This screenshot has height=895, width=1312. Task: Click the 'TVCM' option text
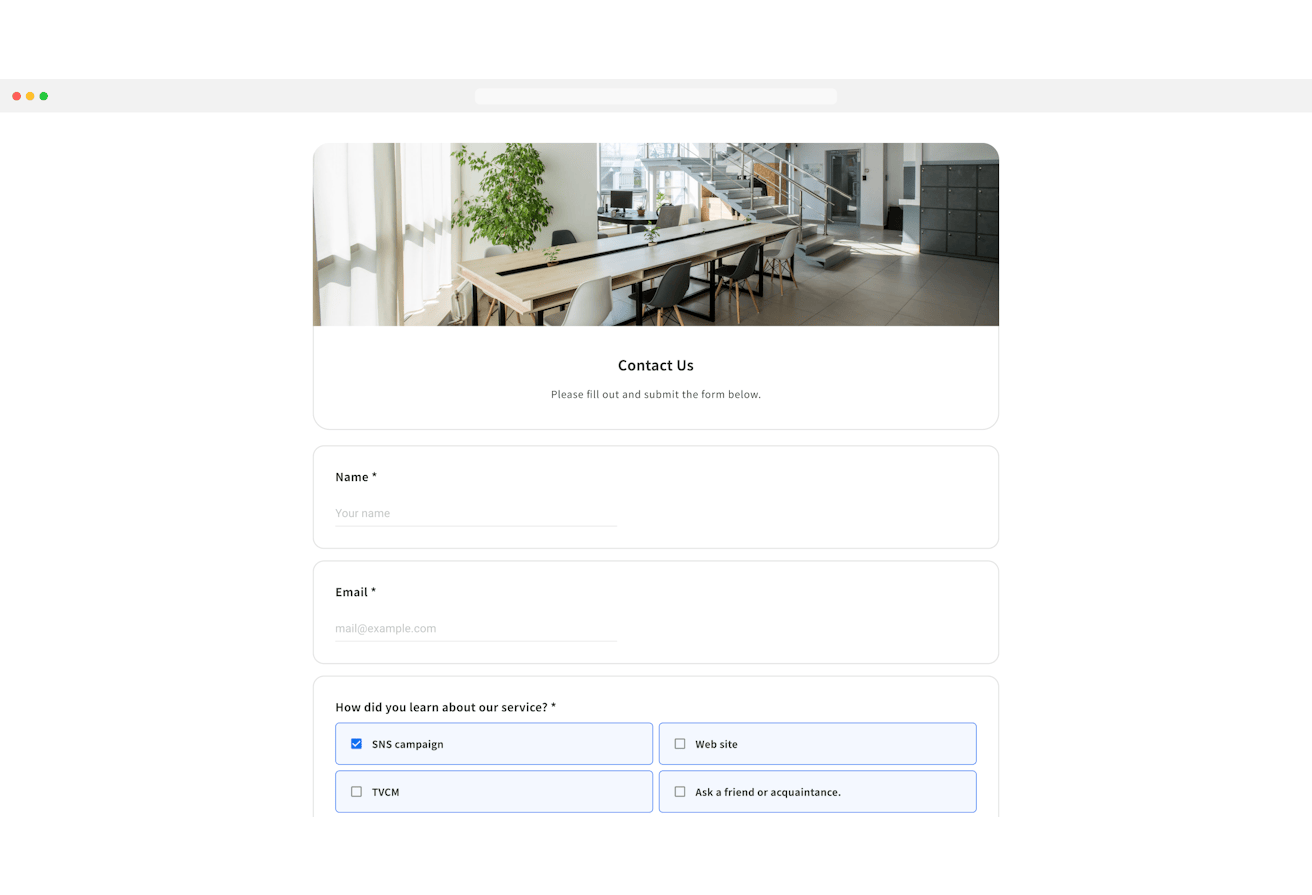(x=386, y=792)
